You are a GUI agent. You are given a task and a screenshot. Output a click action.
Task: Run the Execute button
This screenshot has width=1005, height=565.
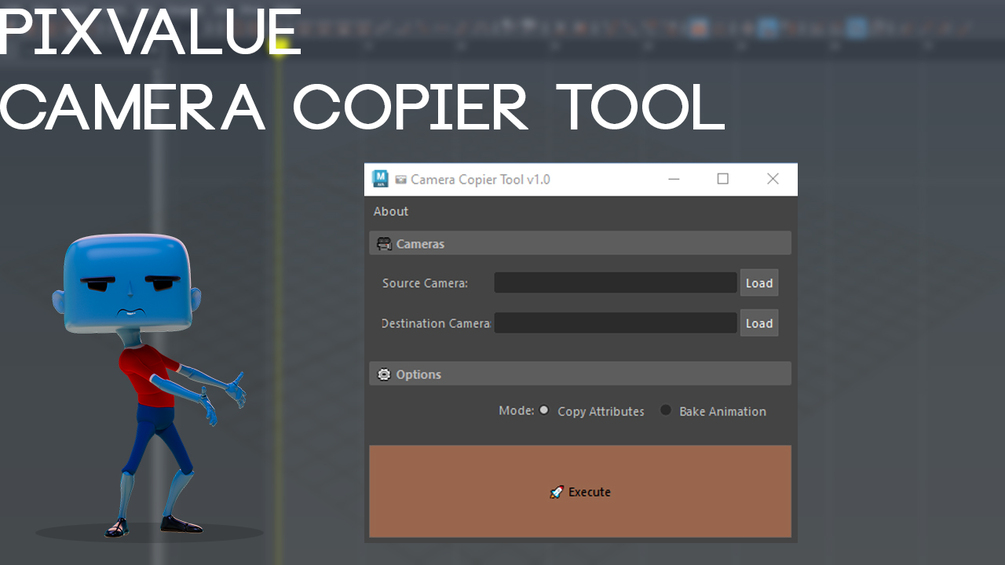[580, 491]
